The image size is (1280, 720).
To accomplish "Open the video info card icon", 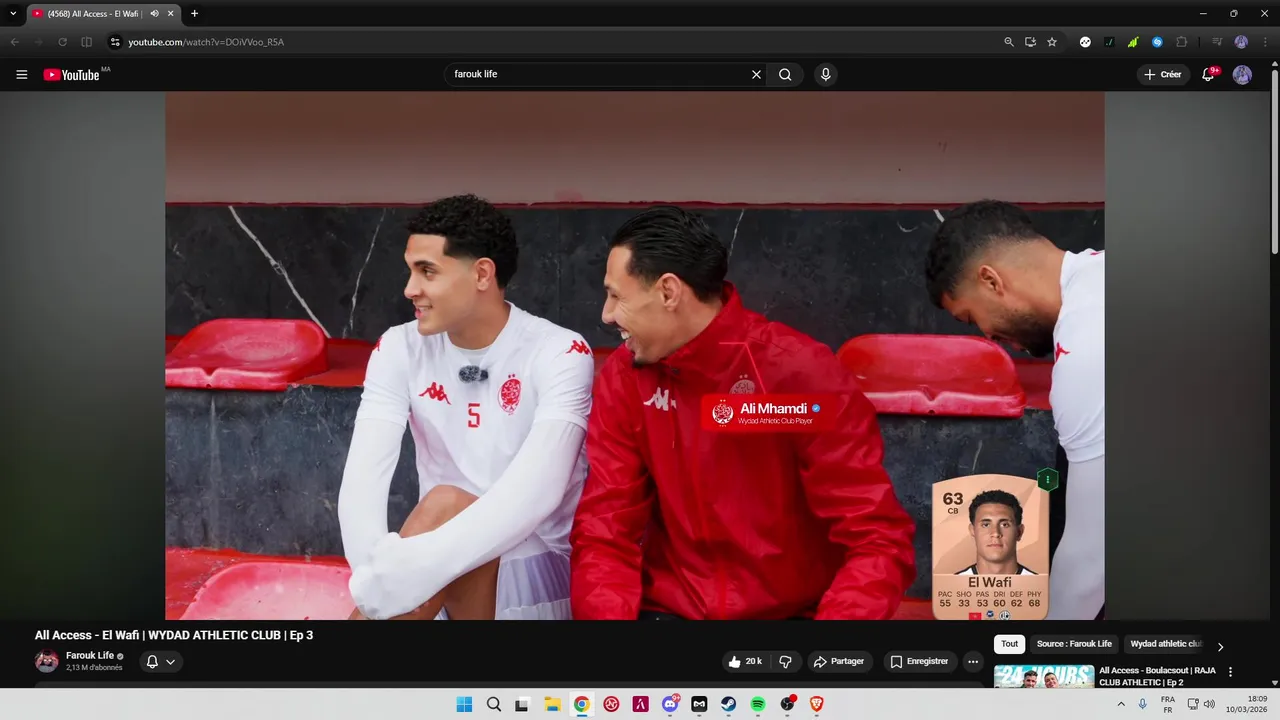I will coord(1047,480).
